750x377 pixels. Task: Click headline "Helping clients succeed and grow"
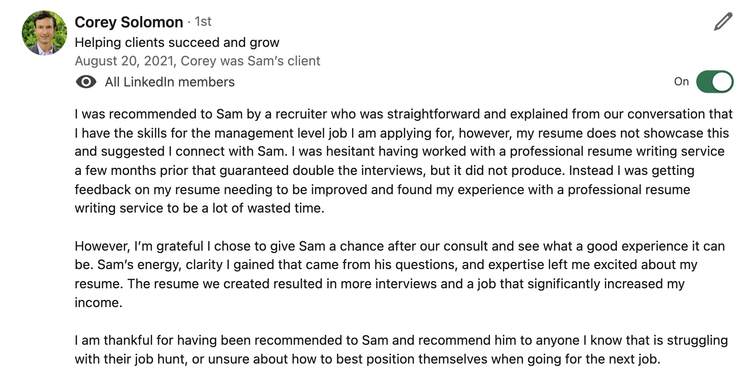(x=177, y=43)
